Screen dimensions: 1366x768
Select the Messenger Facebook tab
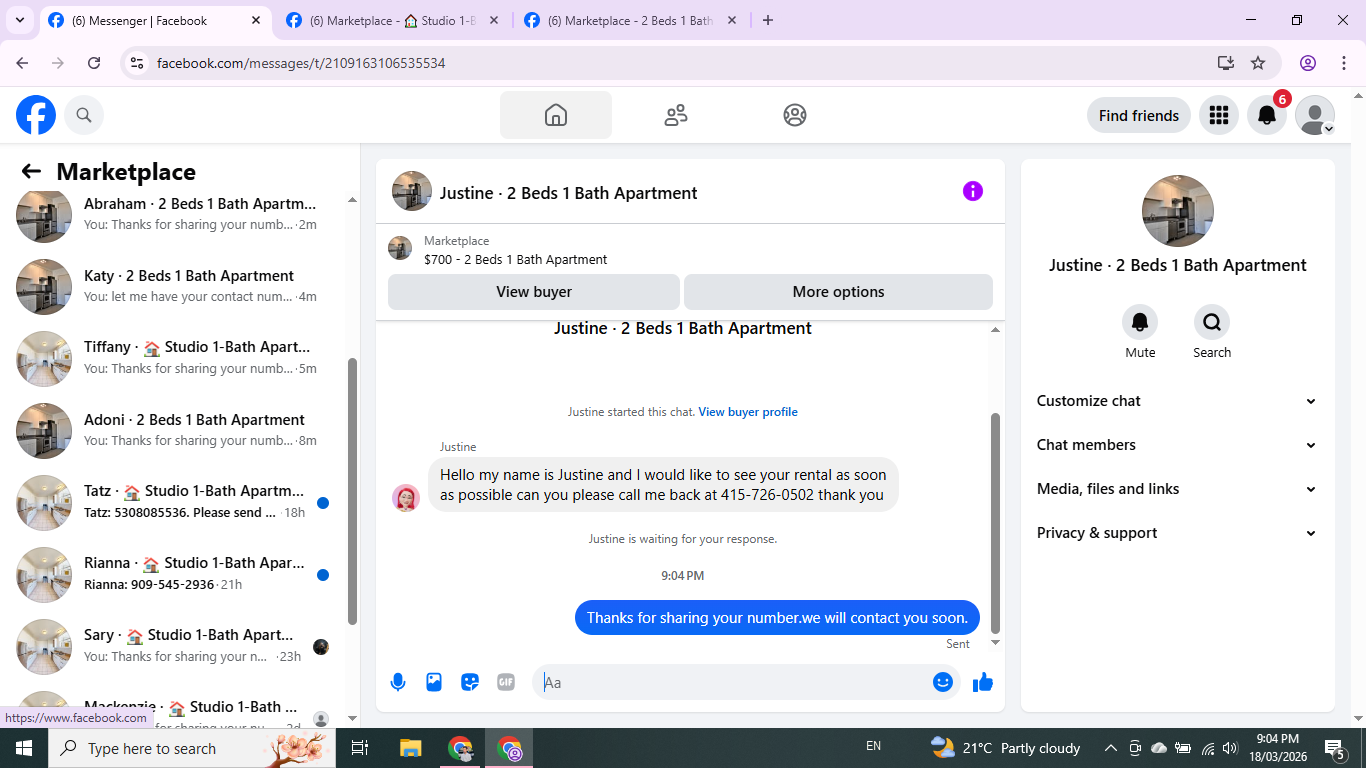coord(154,20)
